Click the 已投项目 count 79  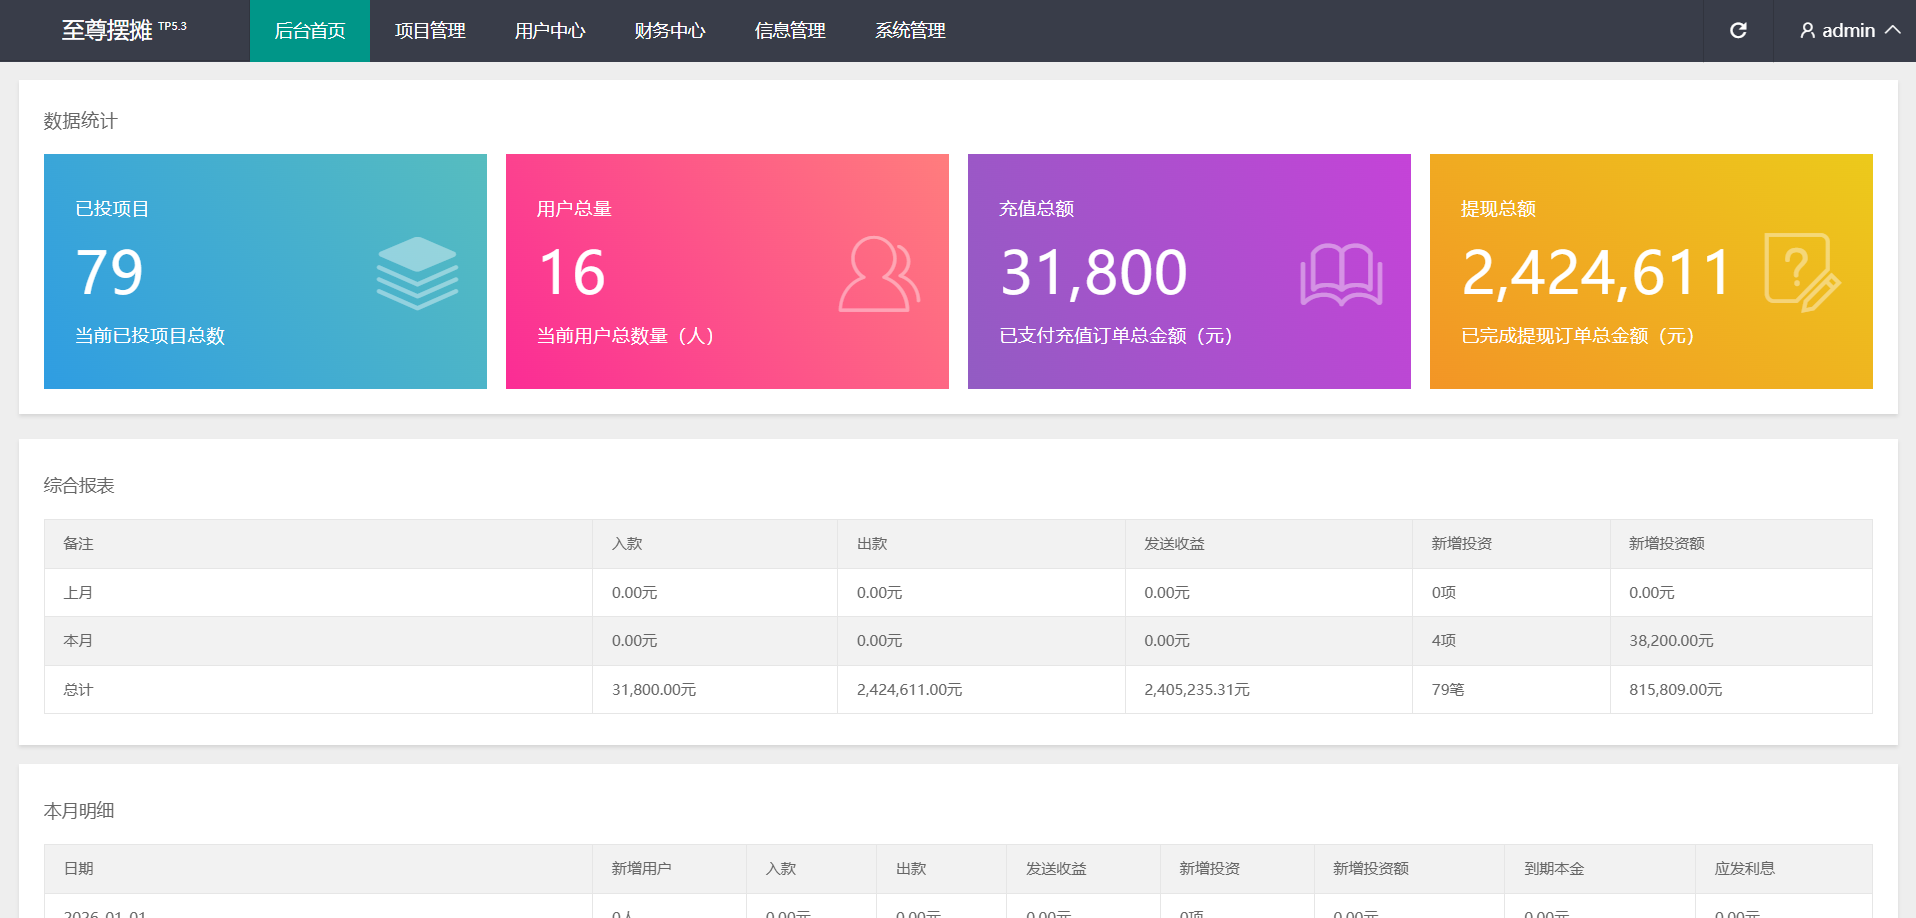pos(110,272)
